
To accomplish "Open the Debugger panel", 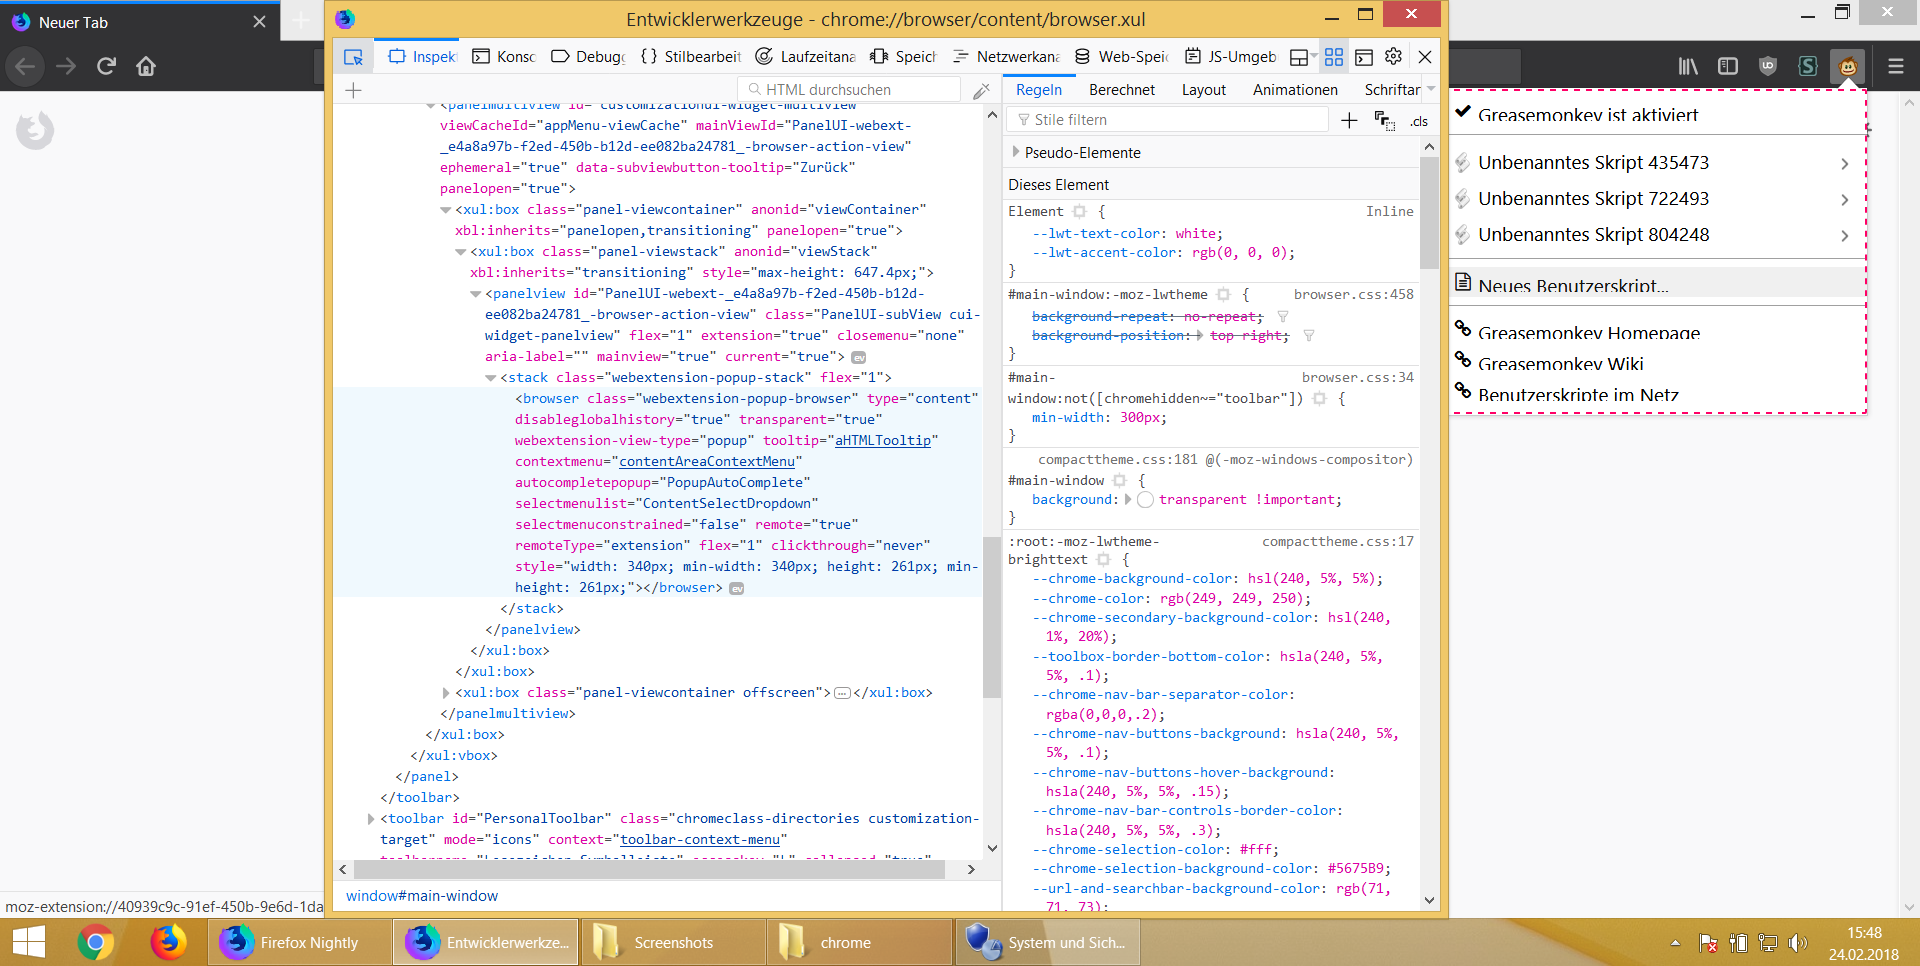I will pos(588,57).
